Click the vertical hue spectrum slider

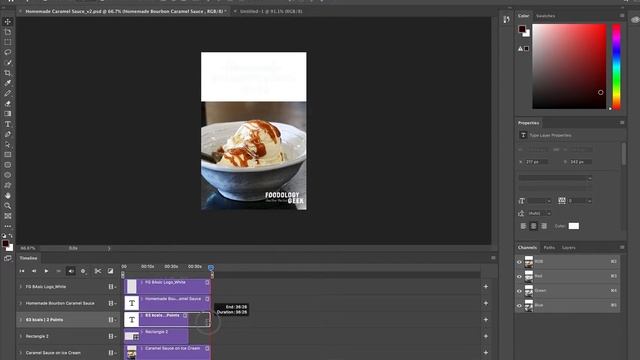pos(616,67)
